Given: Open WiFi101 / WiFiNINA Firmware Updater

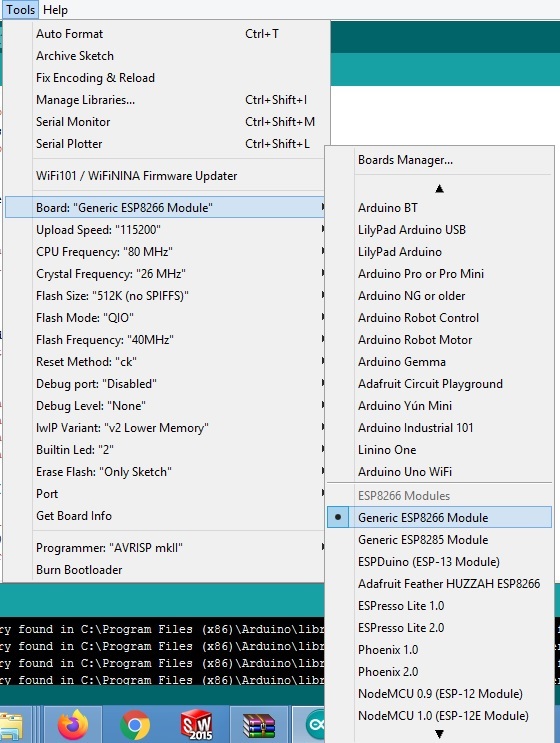Looking at the screenshot, I should (x=165, y=176).
